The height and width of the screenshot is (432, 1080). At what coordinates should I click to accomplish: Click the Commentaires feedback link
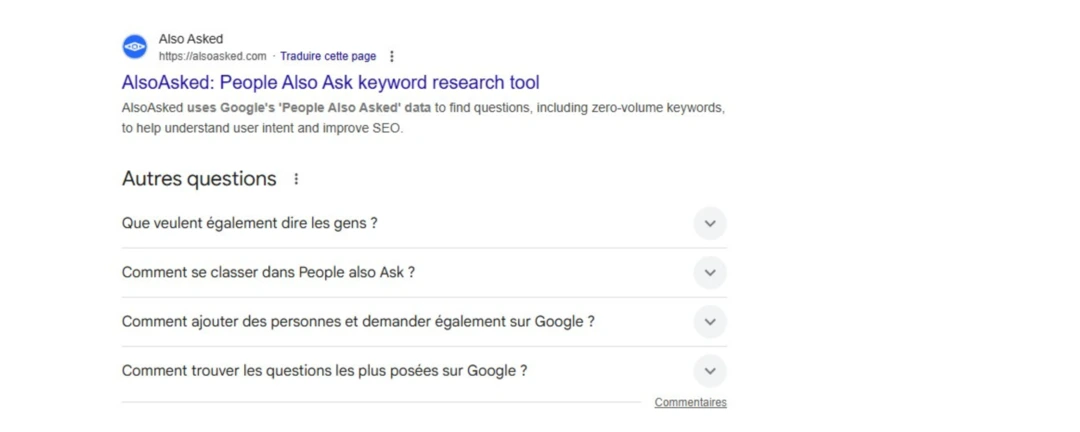(690, 403)
